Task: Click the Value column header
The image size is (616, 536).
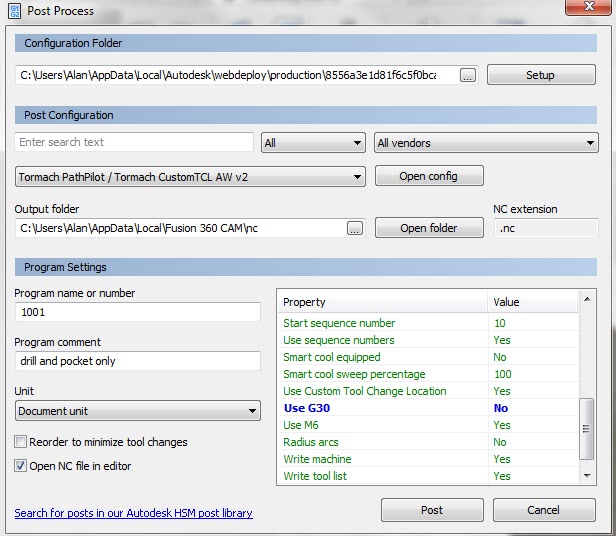Action: tap(533, 302)
